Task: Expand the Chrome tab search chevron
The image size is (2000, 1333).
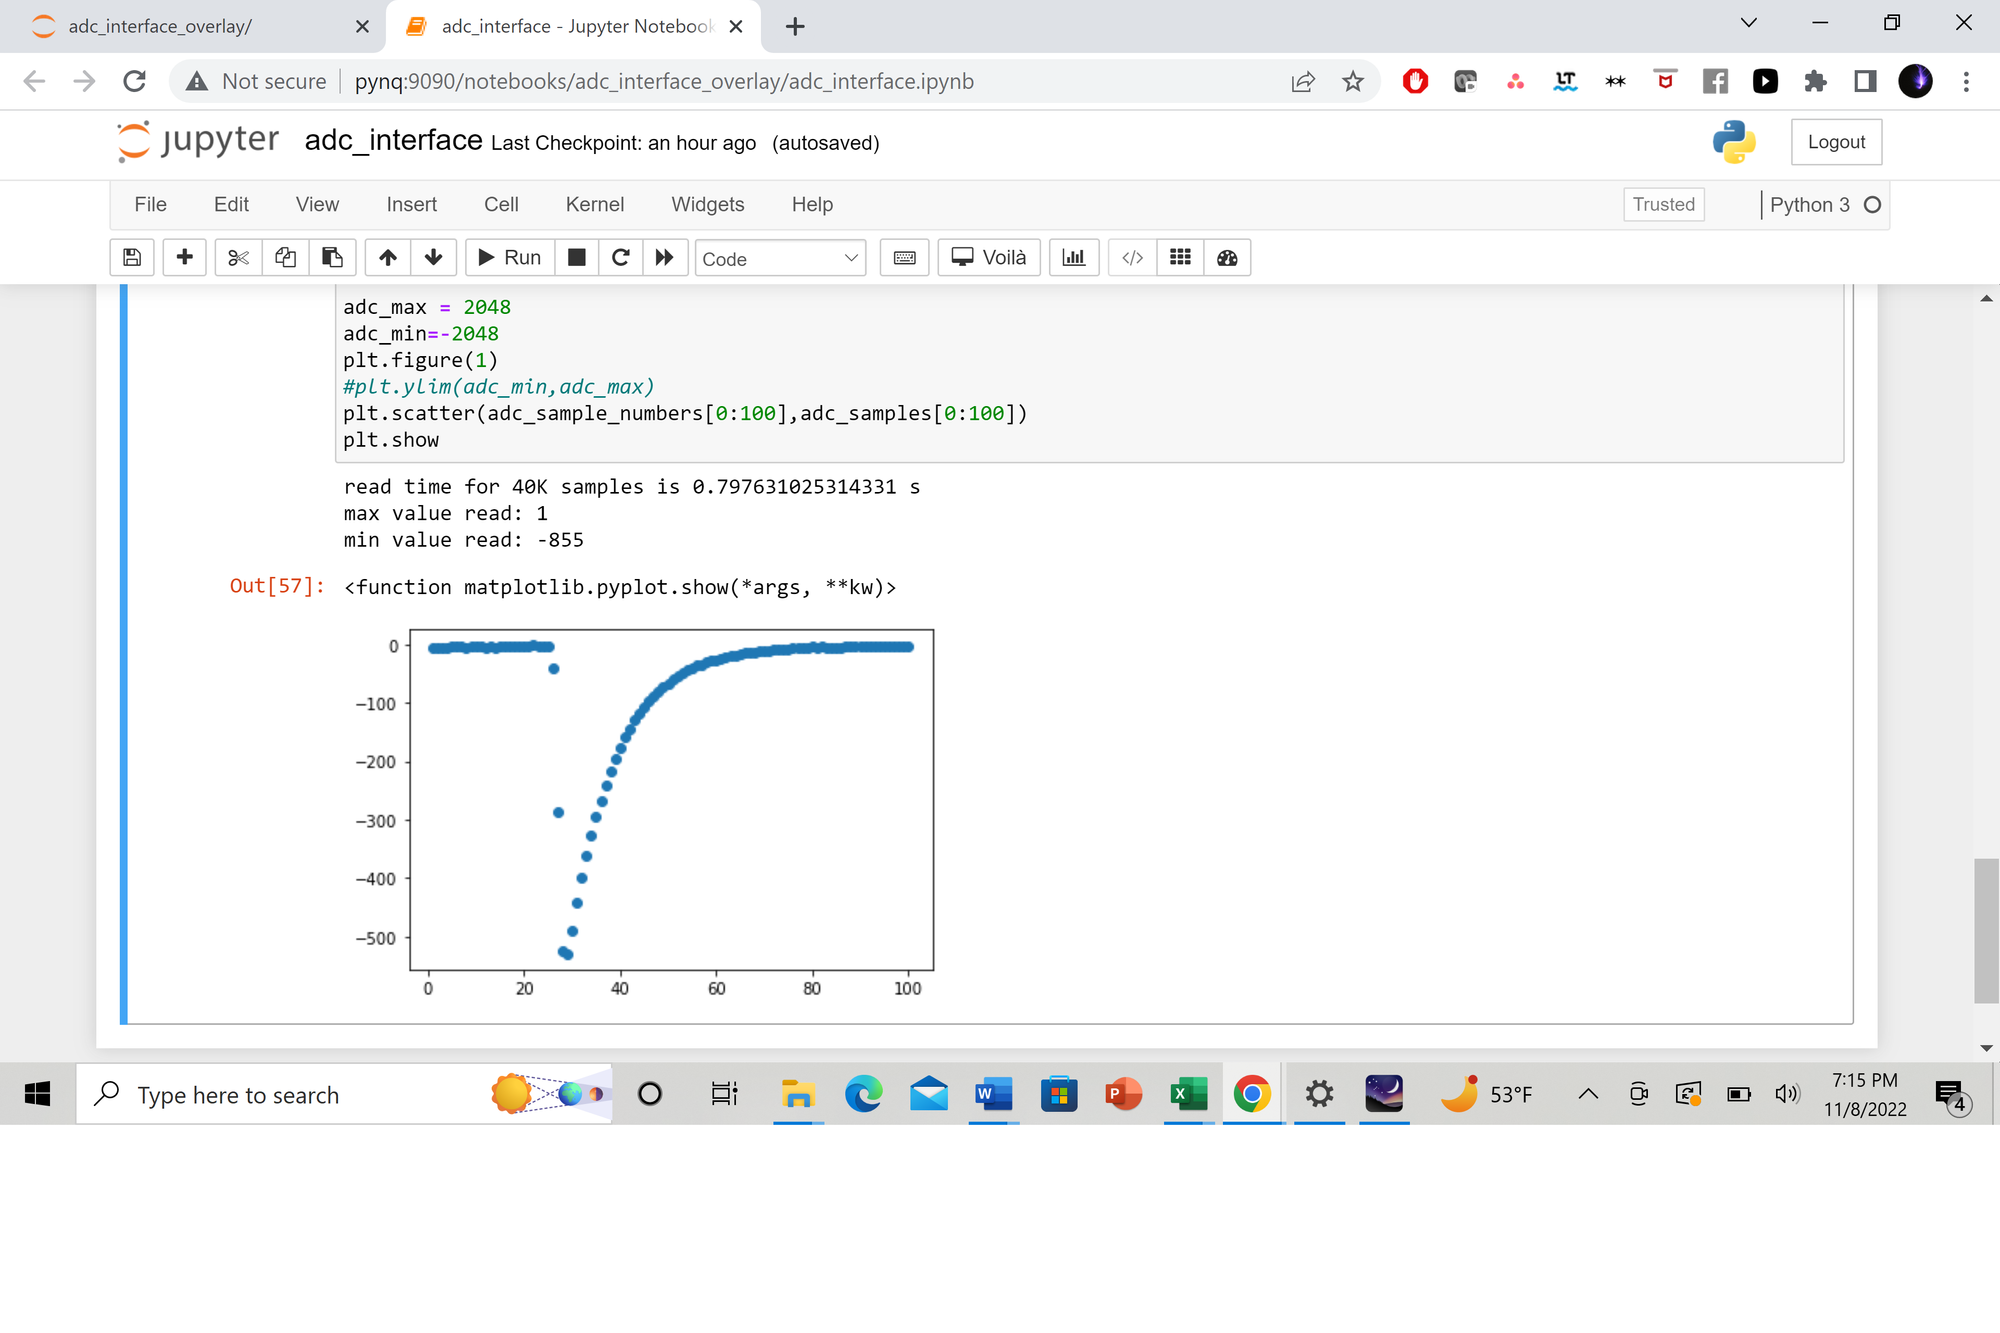Action: [x=1748, y=24]
